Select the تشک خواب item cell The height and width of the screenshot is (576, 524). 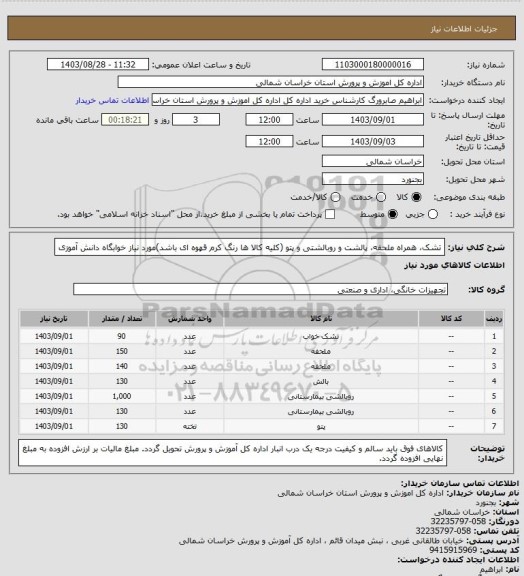point(321,336)
